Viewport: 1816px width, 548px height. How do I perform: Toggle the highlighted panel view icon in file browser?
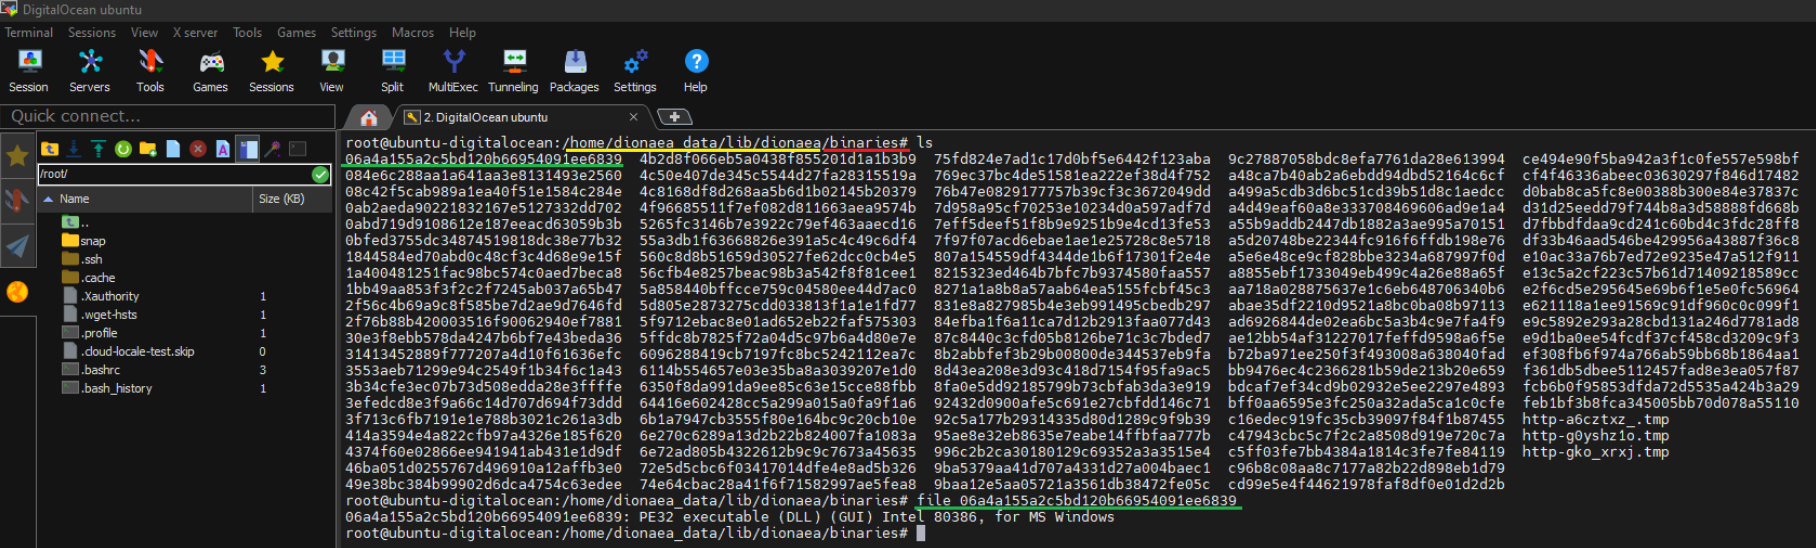pos(247,149)
